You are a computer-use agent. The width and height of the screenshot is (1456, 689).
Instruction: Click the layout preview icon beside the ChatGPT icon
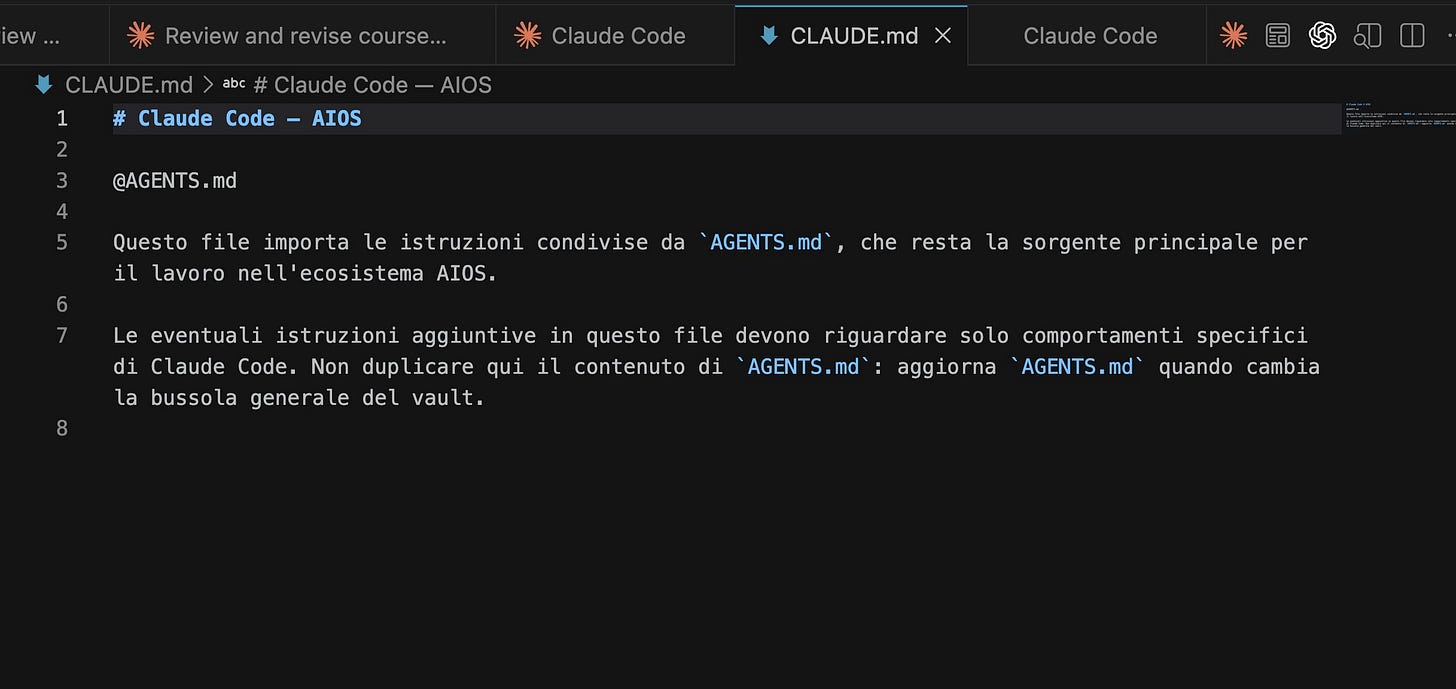[1278, 36]
